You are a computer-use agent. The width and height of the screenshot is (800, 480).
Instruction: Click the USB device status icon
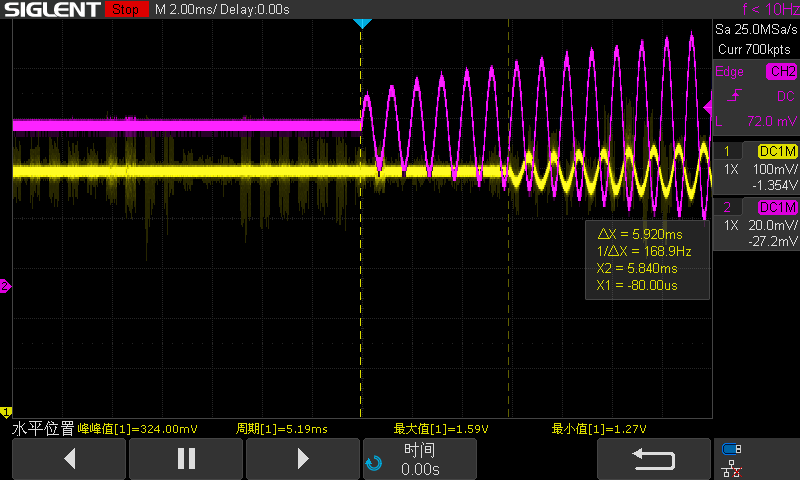(732, 449)
